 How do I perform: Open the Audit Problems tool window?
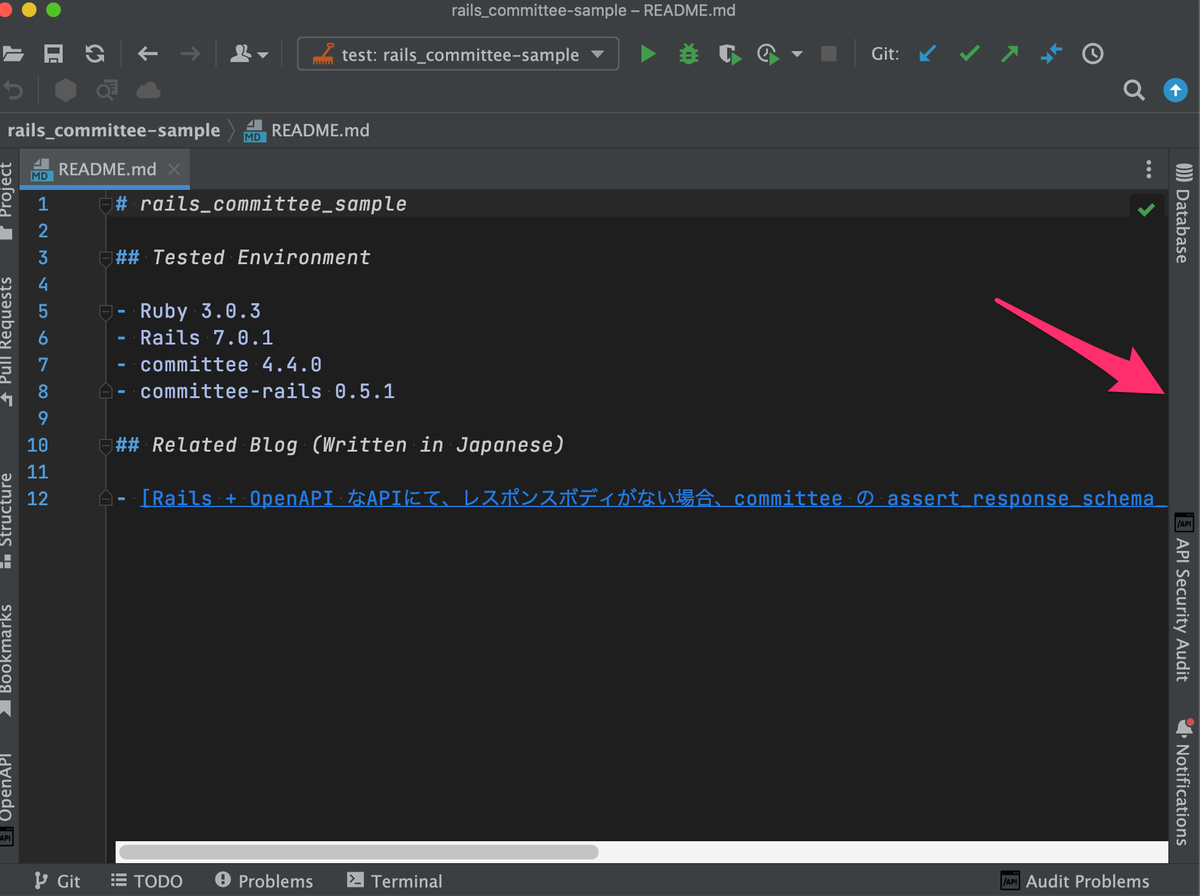click(1075, 881)
